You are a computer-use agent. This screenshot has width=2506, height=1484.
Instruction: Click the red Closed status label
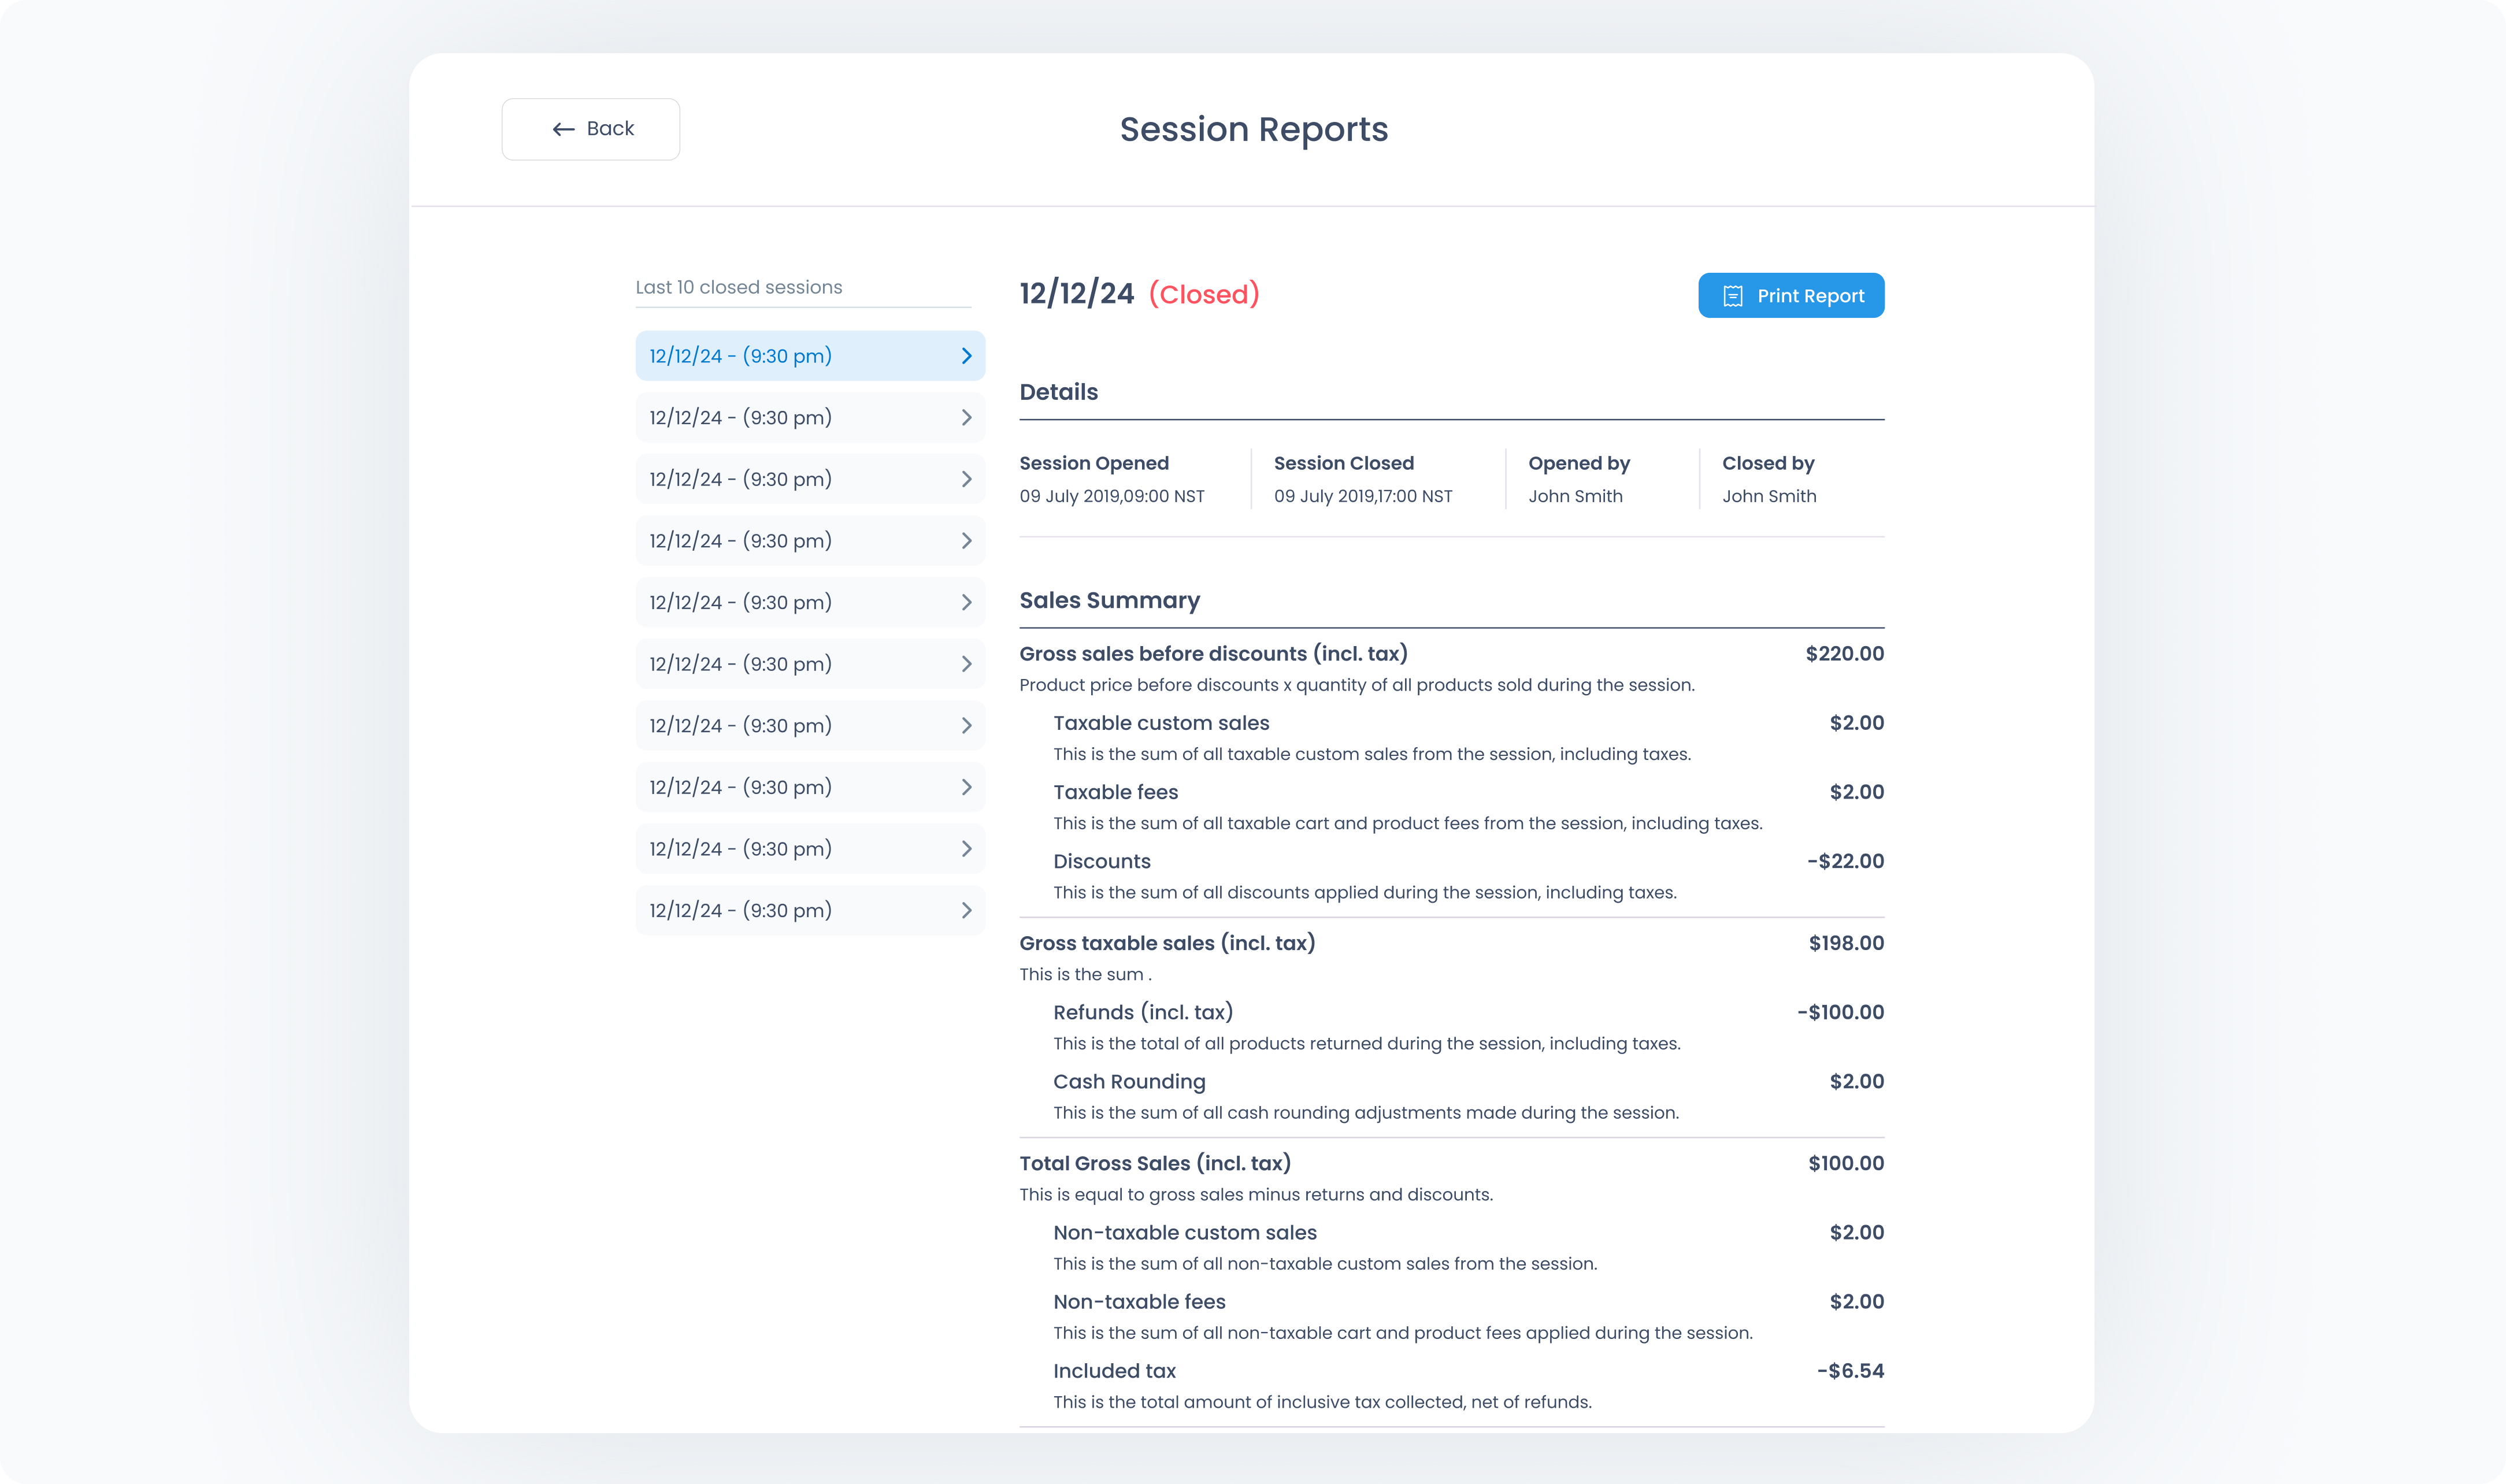(1203, 294)
